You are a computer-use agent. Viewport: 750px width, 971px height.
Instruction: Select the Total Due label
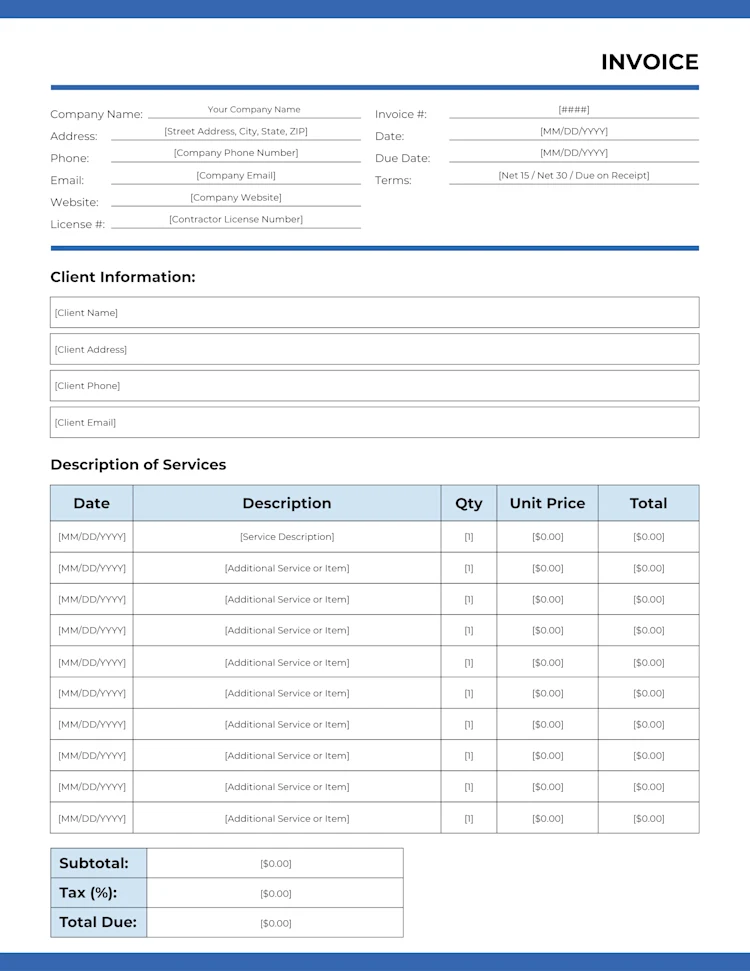point(98,922)
